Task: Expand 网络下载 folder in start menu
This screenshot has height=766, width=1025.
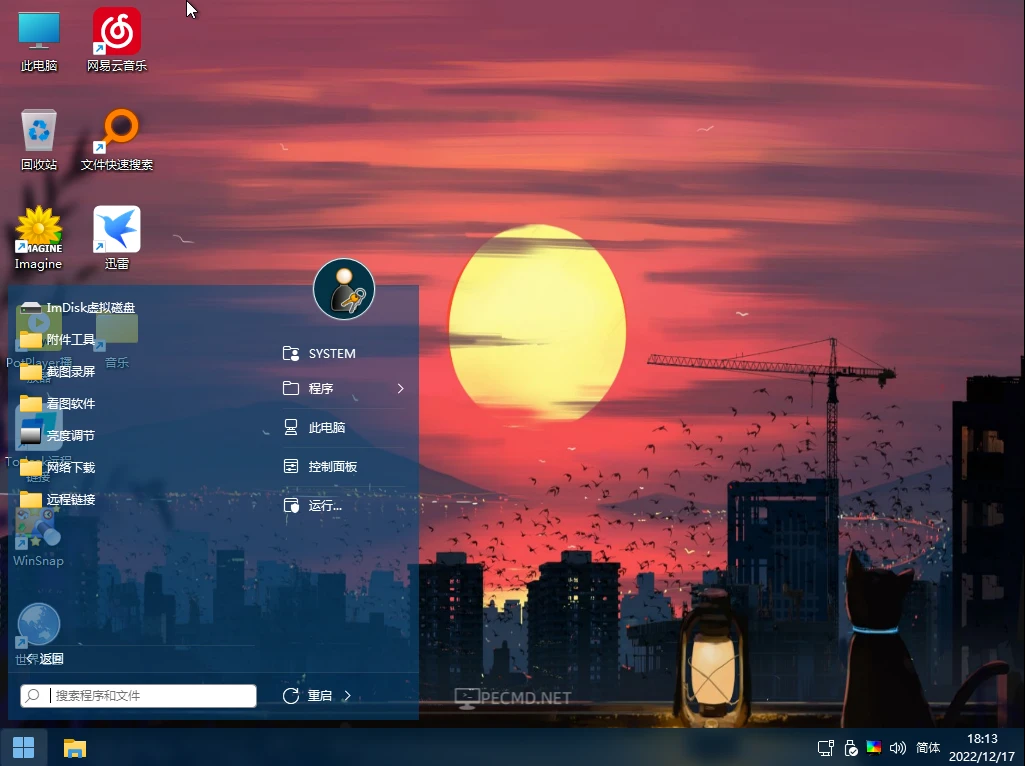Action: pos(58,467)
